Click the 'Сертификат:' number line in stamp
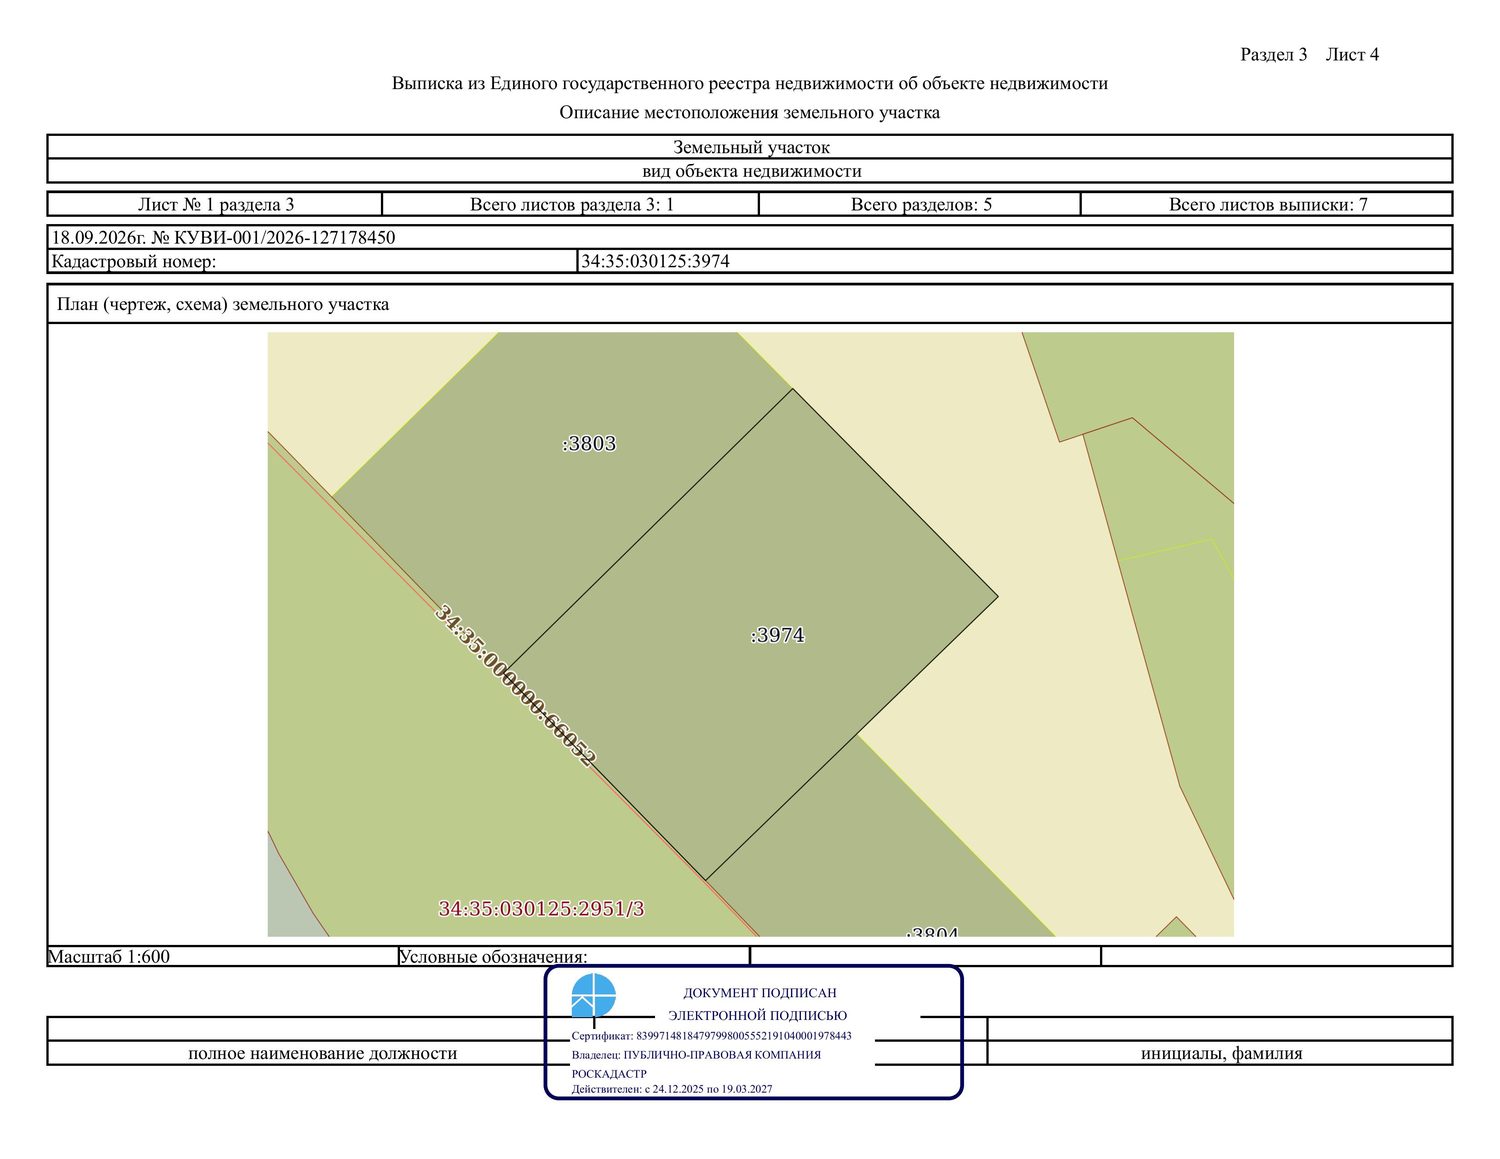1500x1159 pixels. tap(712, 1036)
